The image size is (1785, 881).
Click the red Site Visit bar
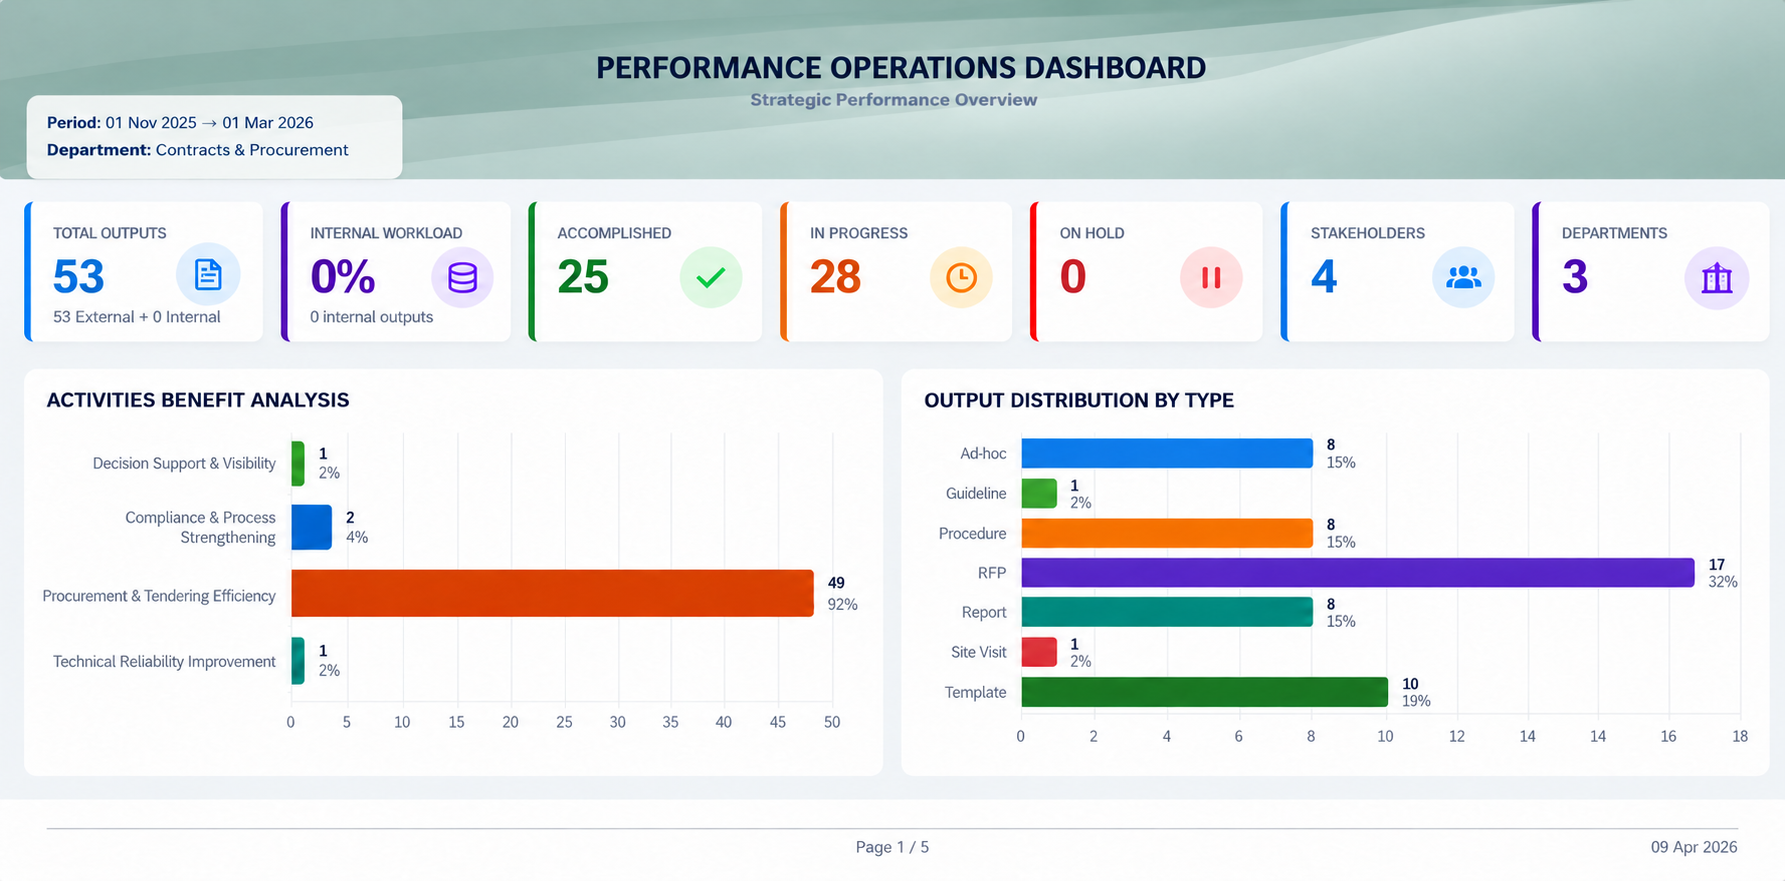1039,652
